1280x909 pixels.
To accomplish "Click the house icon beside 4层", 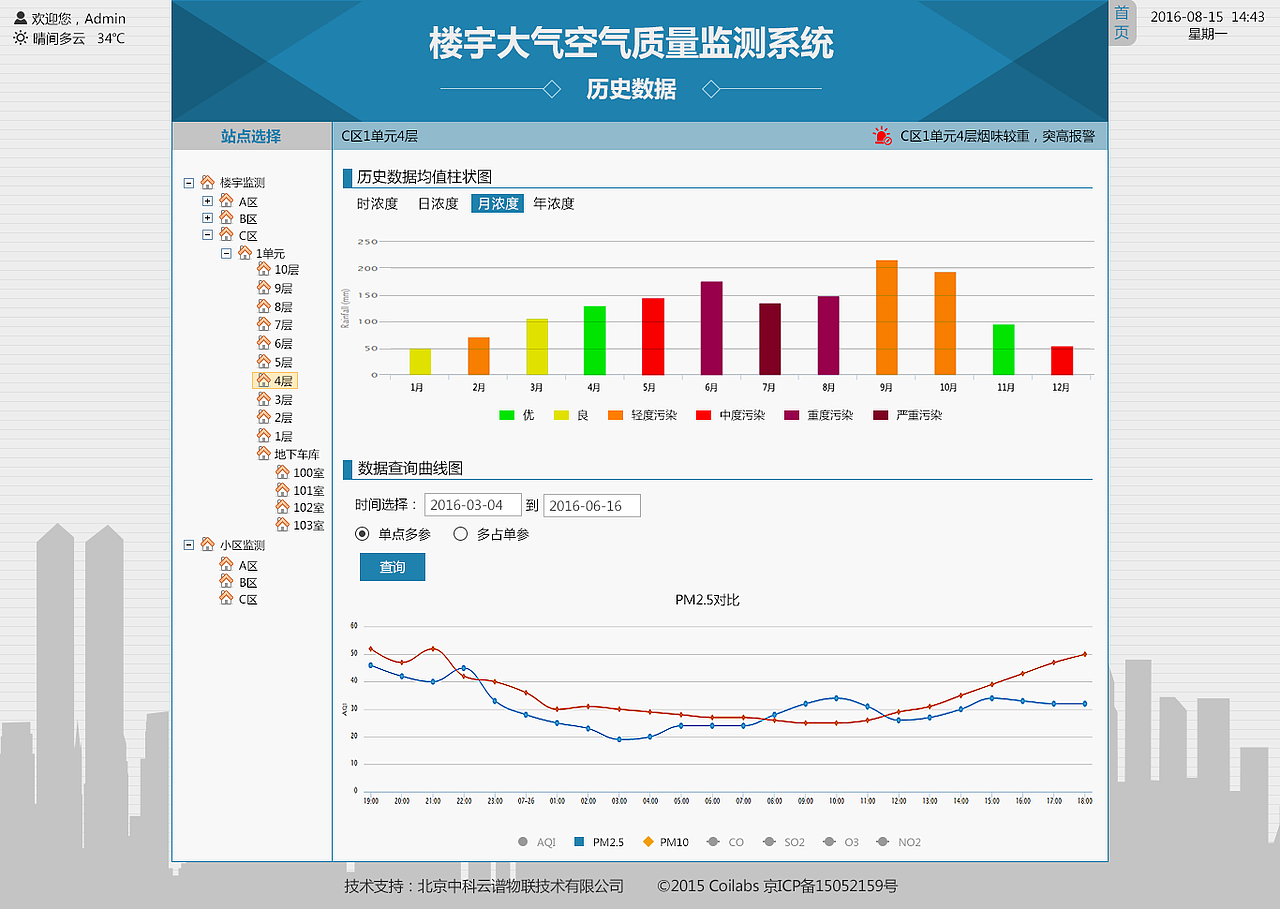I will [264, 380].
